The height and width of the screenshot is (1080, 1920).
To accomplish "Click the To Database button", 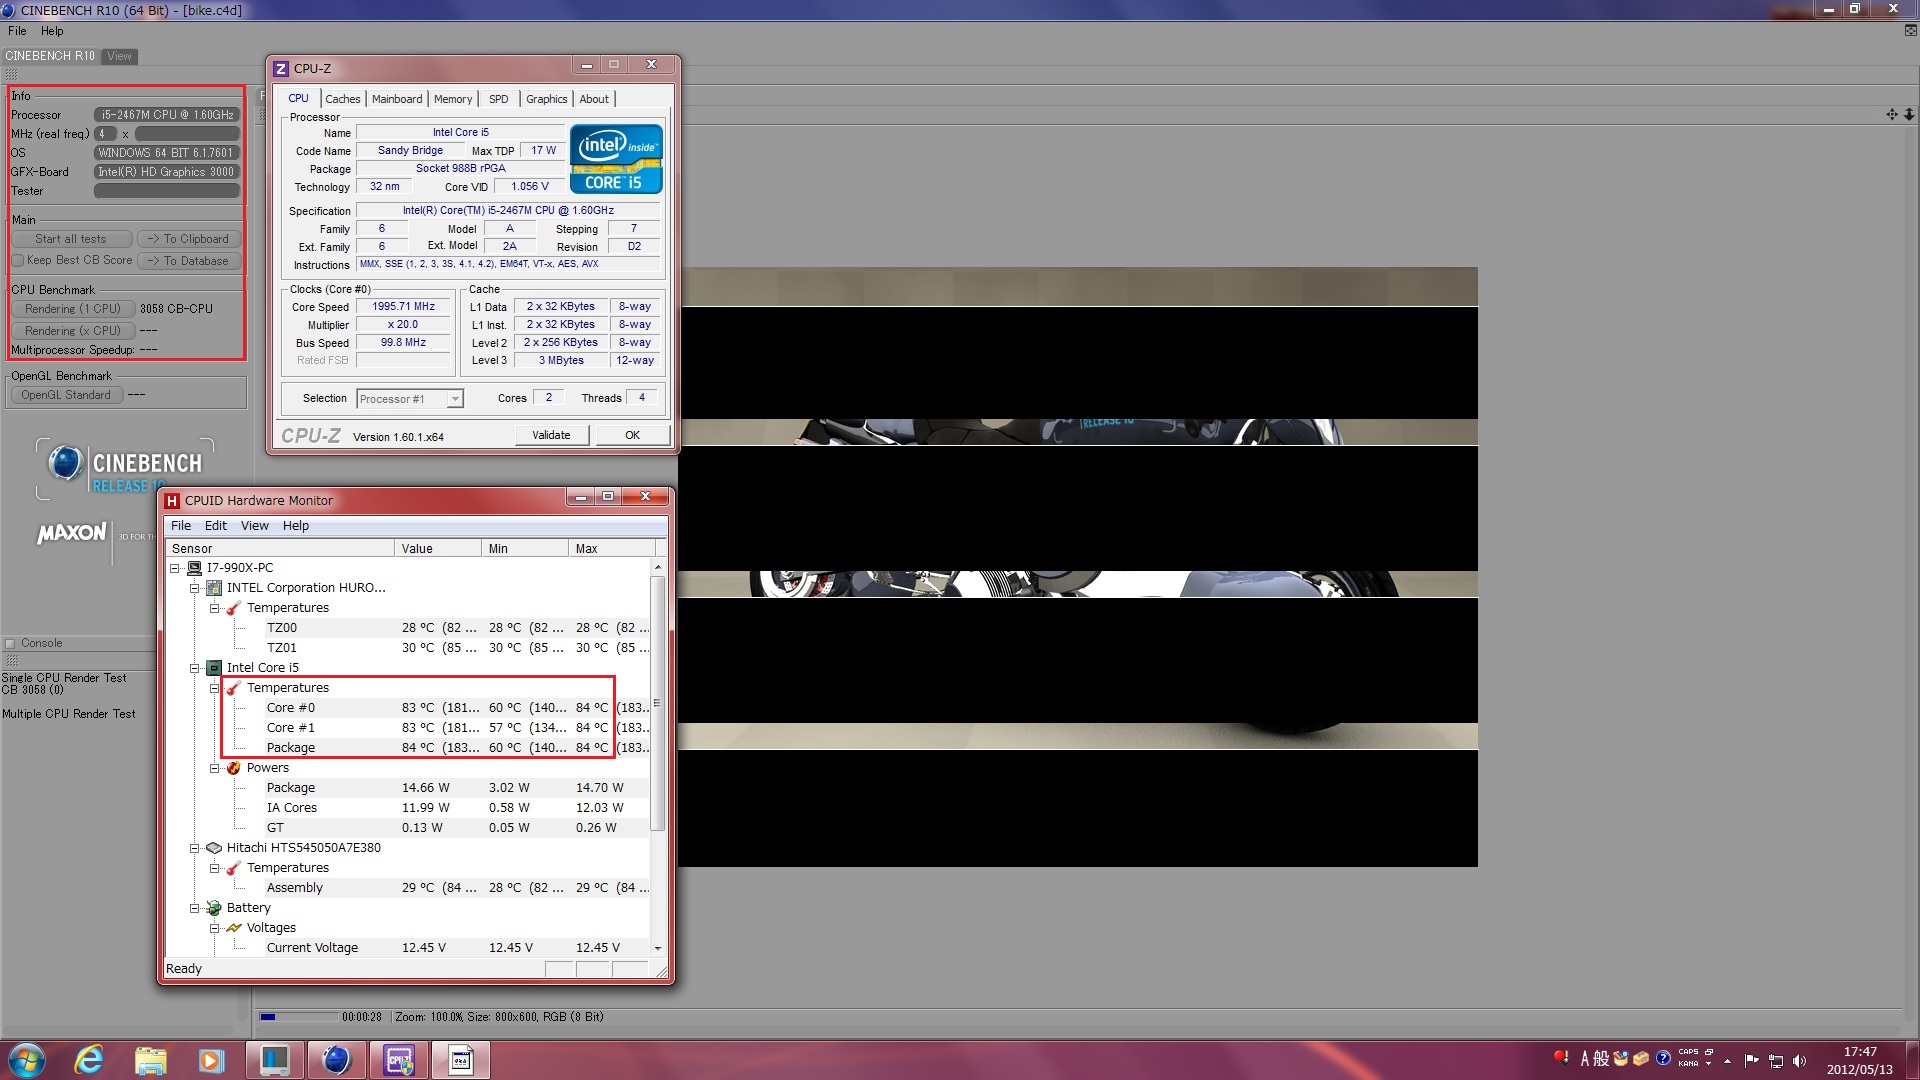I will pyautogui.click(x=188, y=261).
